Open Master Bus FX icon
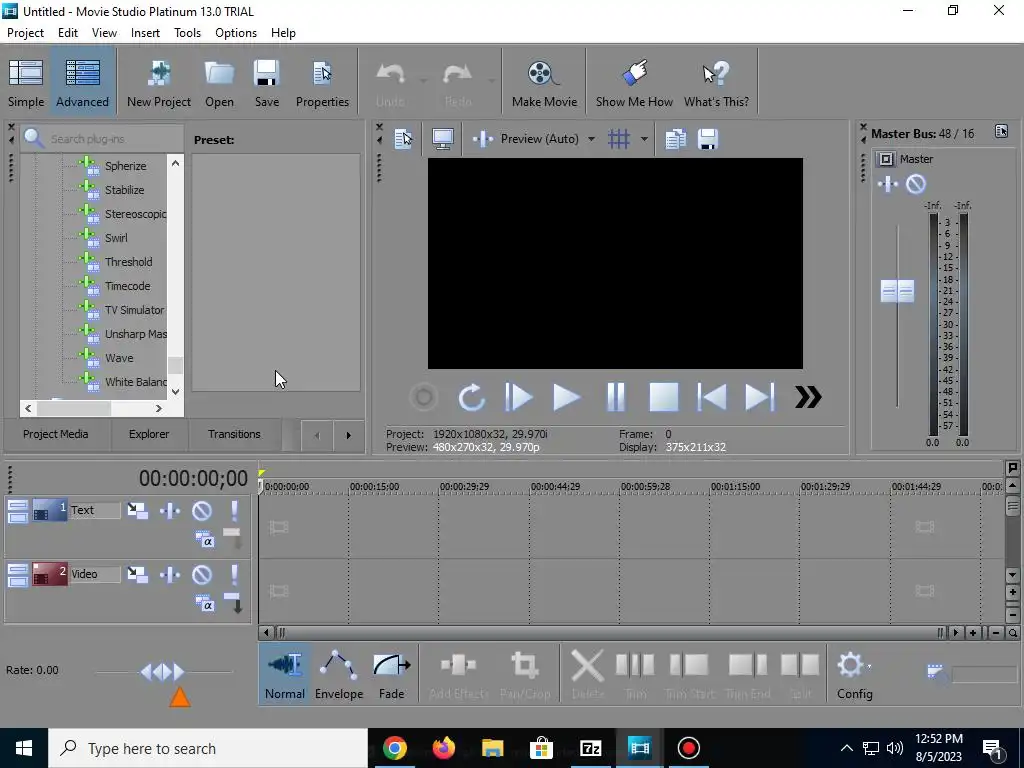Screen dimensions: 1024x768 pos(888,184)
